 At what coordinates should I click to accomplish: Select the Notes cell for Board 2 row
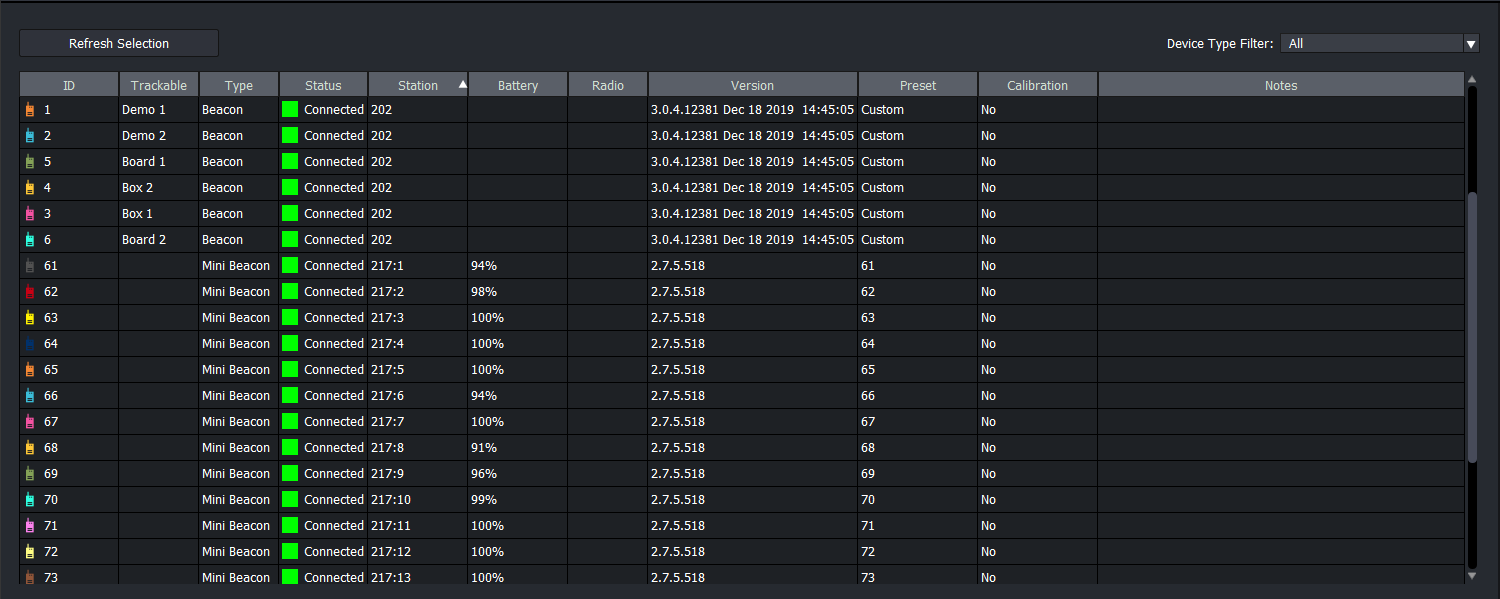point(1280,240)
